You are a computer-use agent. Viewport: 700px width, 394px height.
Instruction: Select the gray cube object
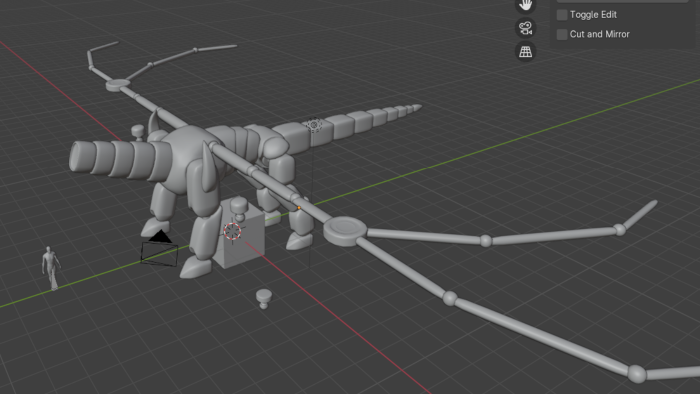click(243, 243)
